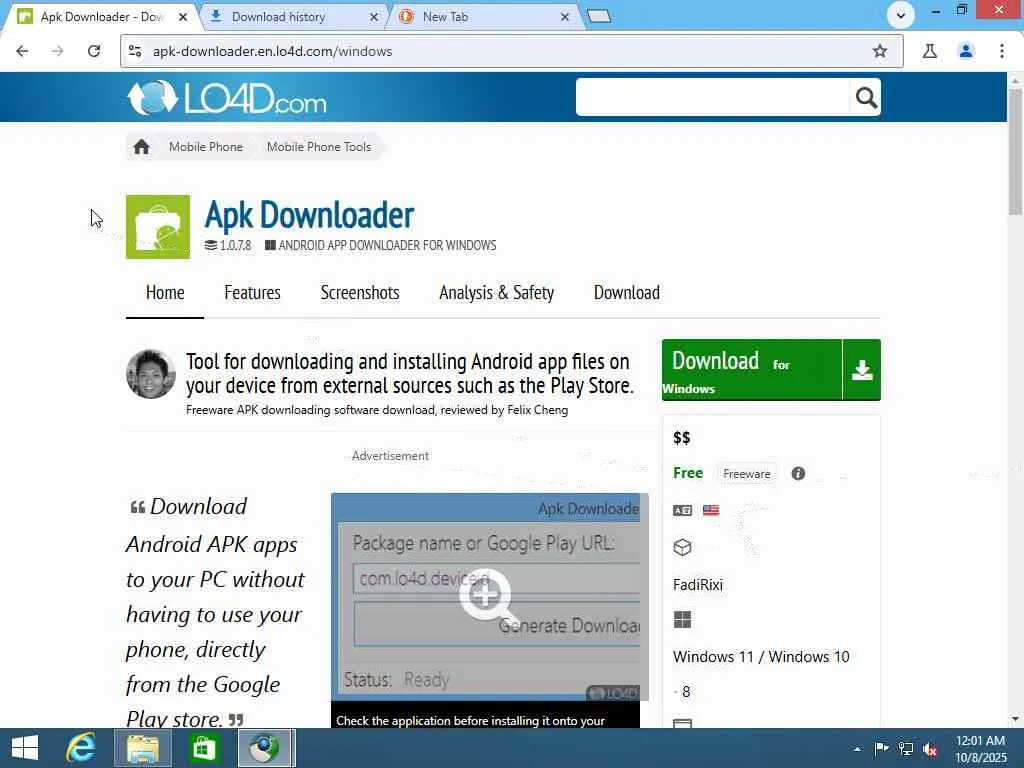Click the version 1.0.7.8 label
This screenshot has height=768, width=1024.
pyautogui.click(x=228, y=246)
